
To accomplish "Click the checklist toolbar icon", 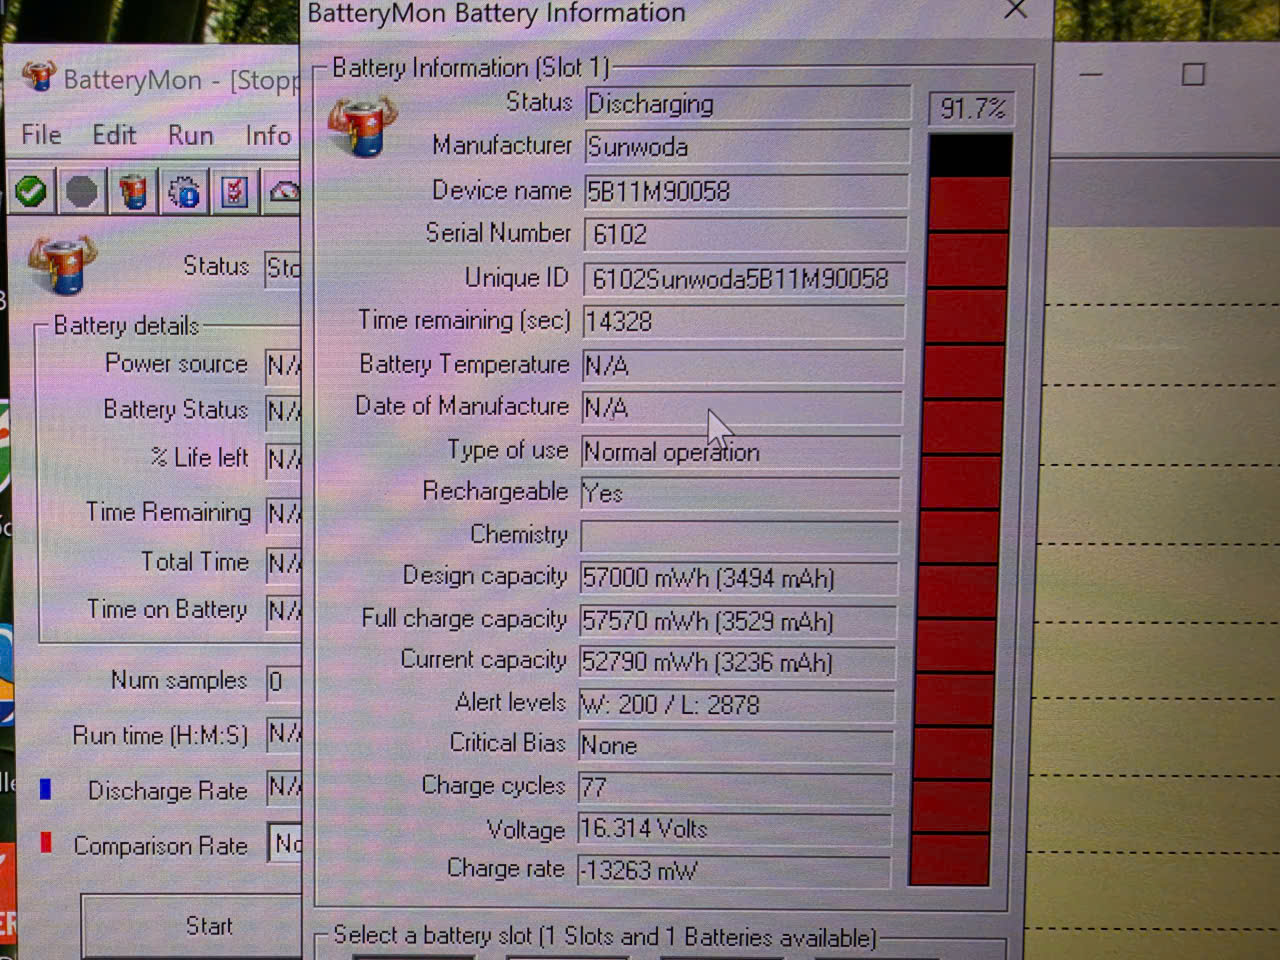I will point(235,192).
